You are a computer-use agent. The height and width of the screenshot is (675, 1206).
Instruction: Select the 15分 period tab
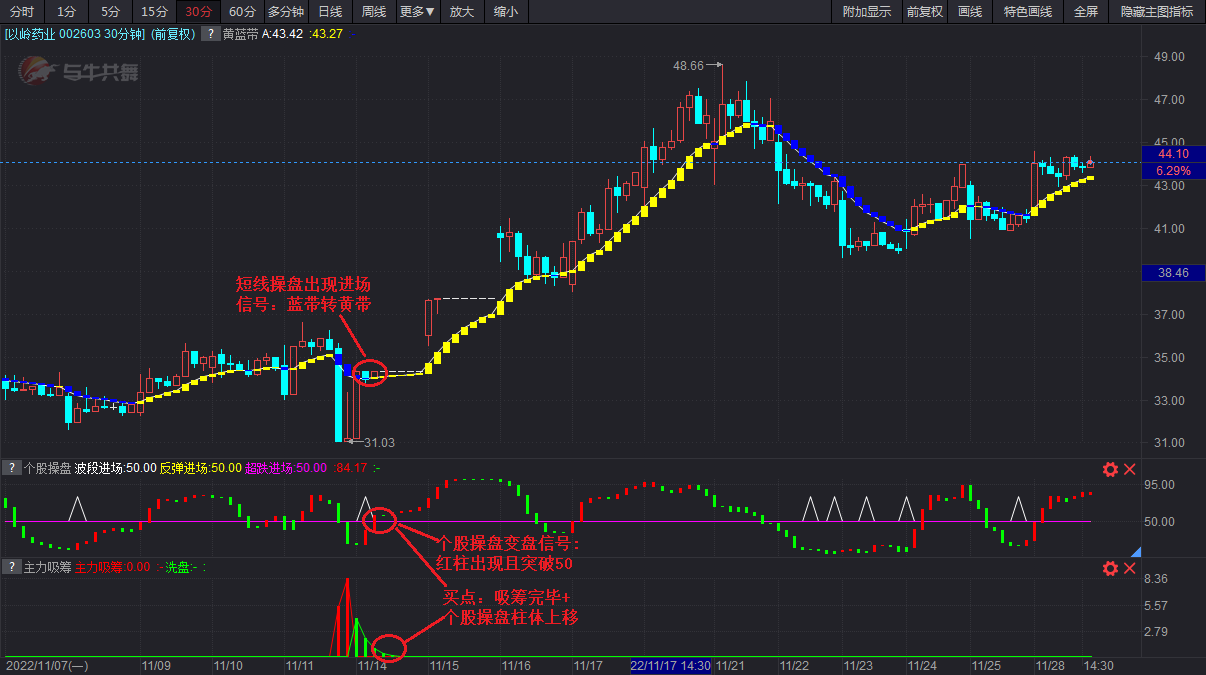pos(154,12)
